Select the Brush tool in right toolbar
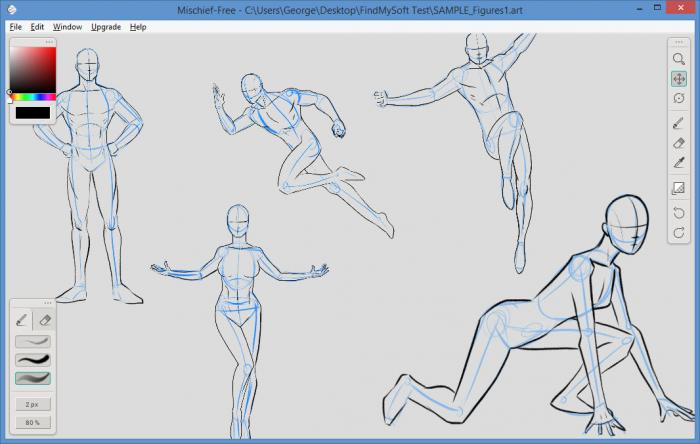The height and width of the screenshot is (444, 700). click(x=679, y=123)
